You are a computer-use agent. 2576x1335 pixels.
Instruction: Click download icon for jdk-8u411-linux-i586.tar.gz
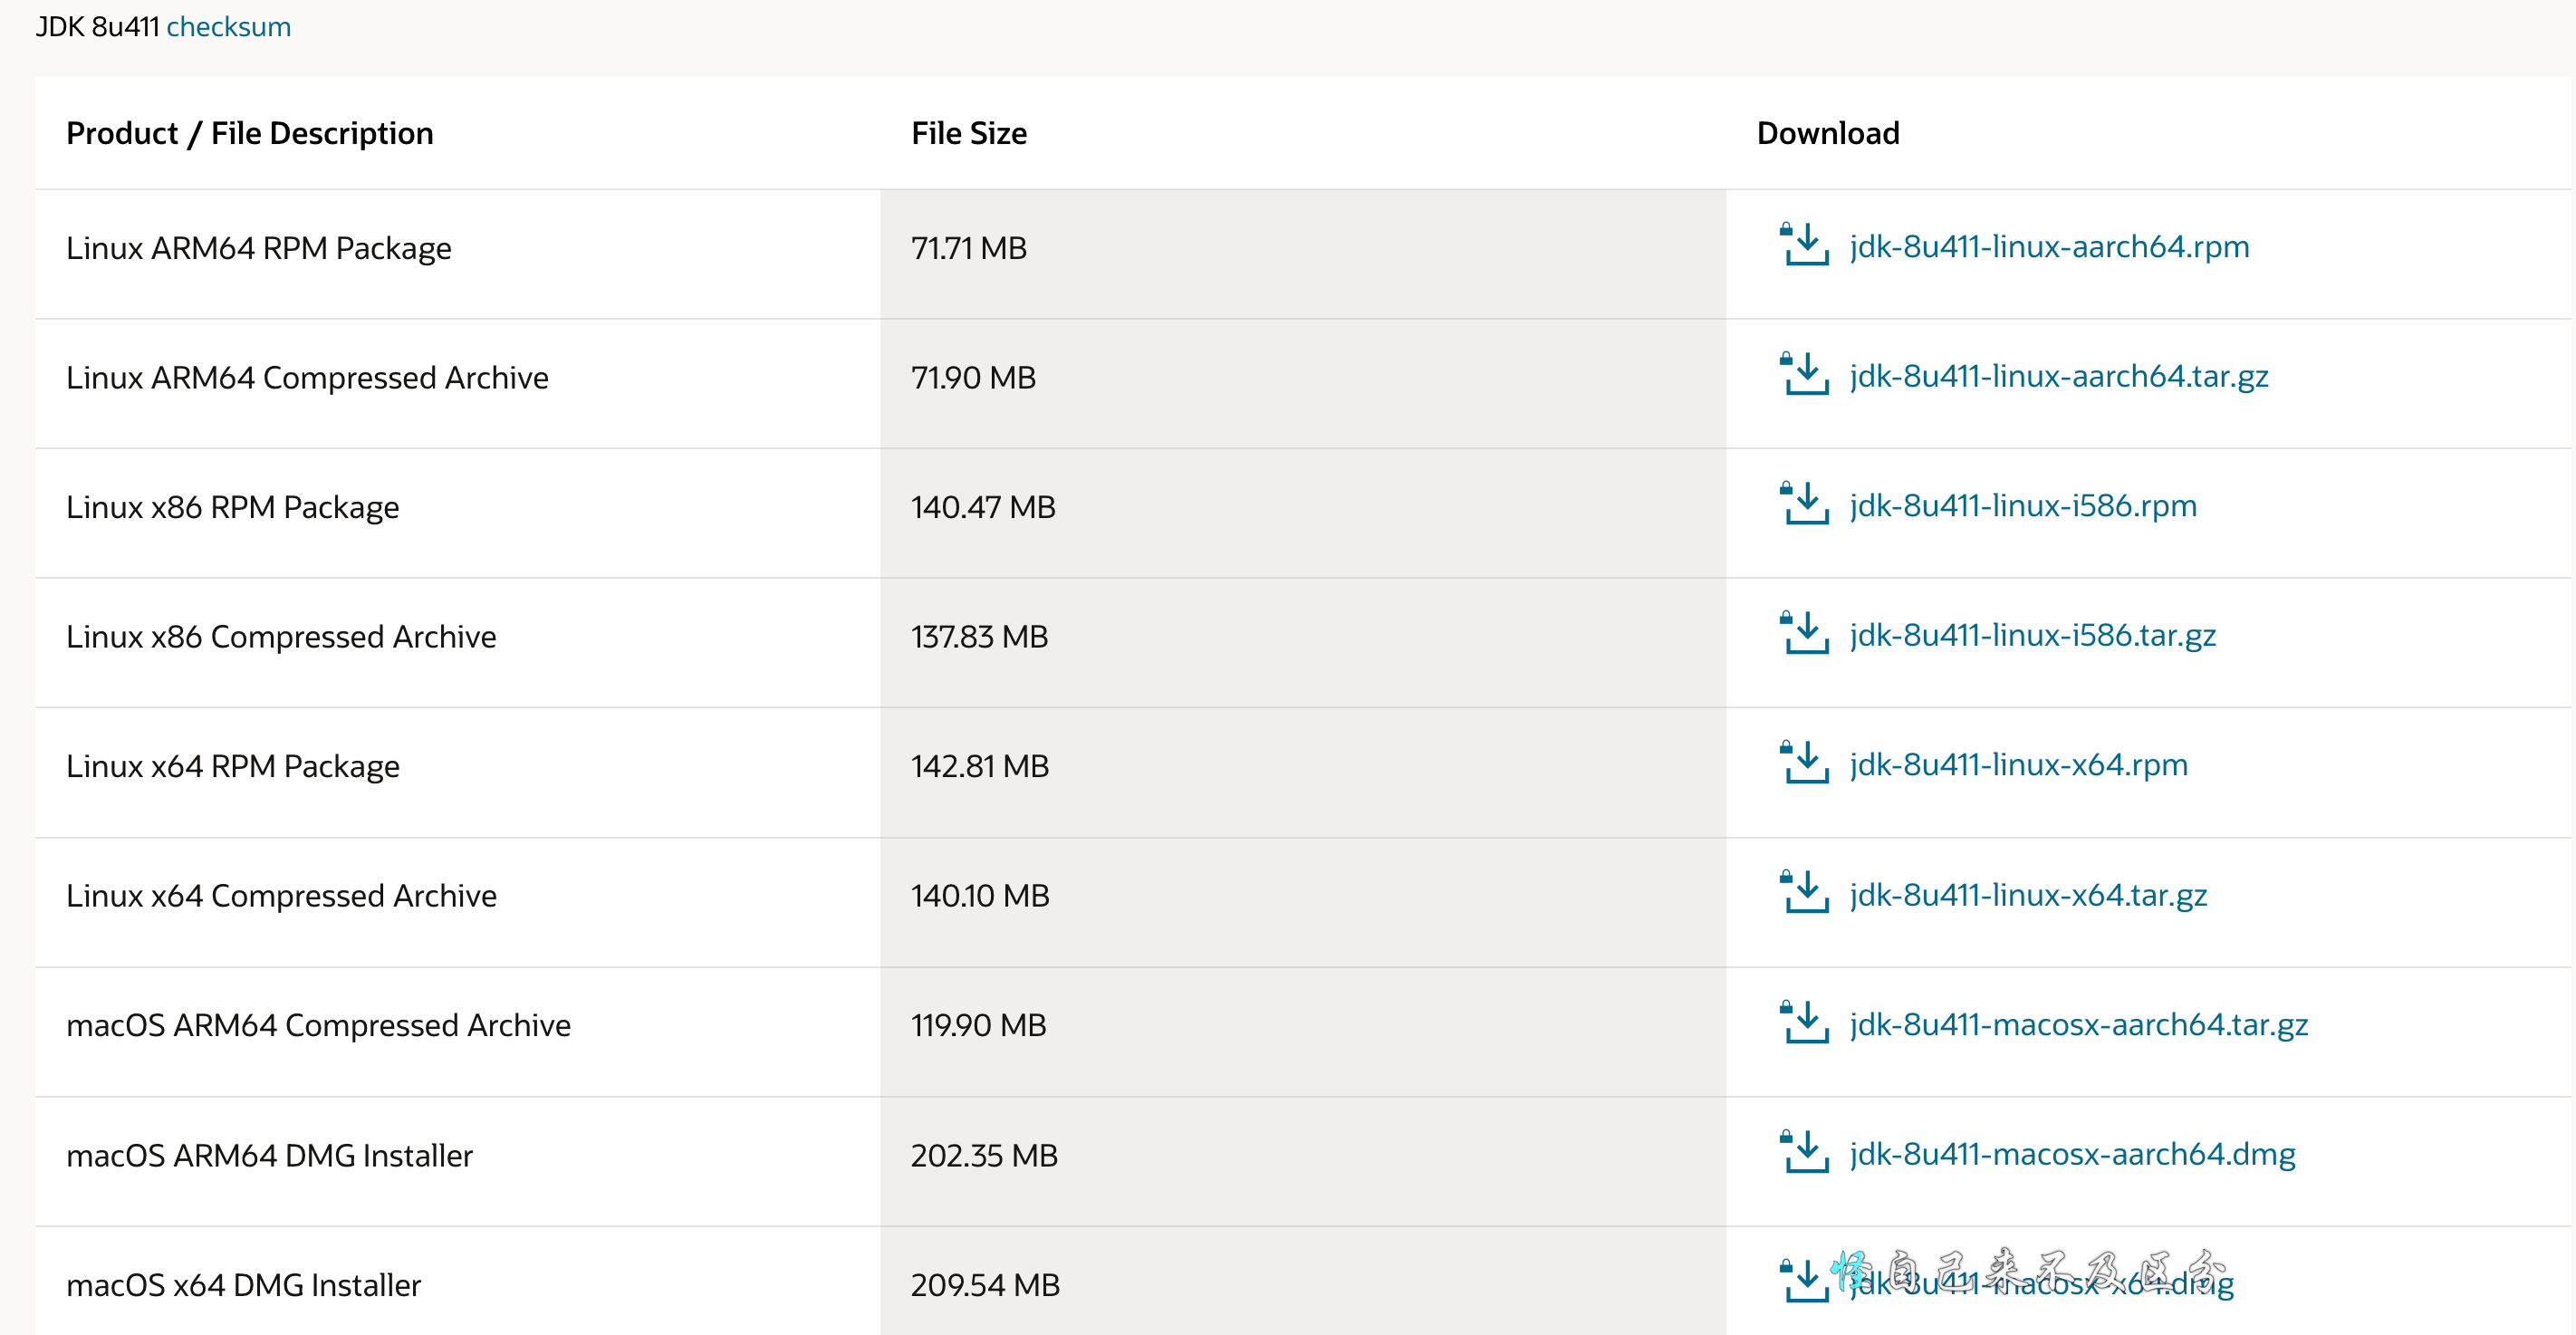click(1804, 633)
